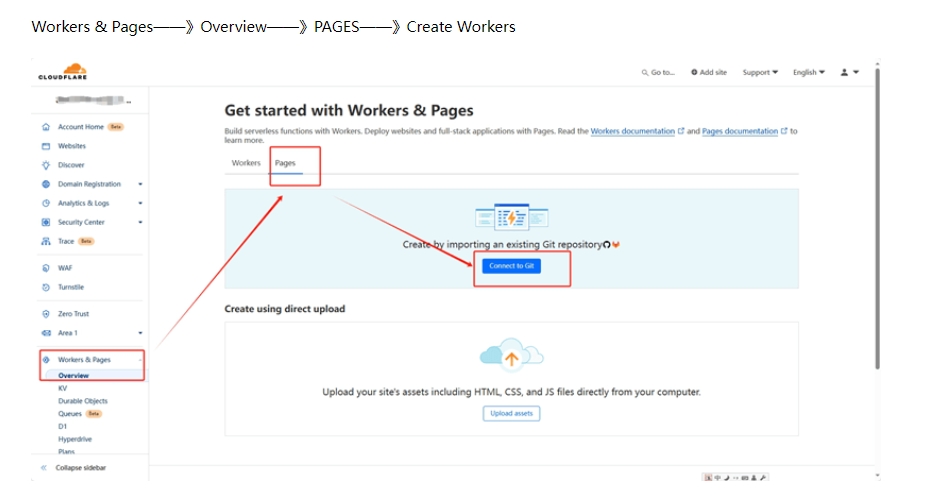This screenshot has width=944, height=497.
Task: Click the Trace network icon
Action: click(46, 241)
